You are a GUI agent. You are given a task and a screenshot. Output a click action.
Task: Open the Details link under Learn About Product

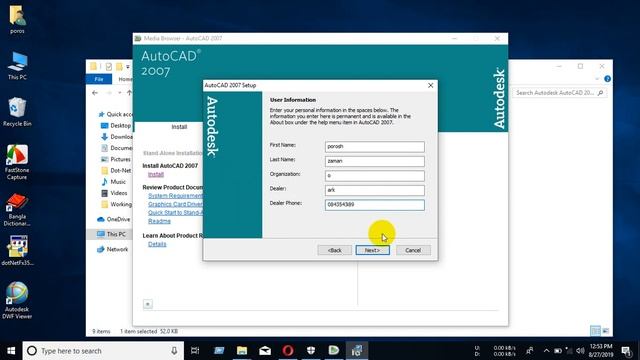click(157, 244)
